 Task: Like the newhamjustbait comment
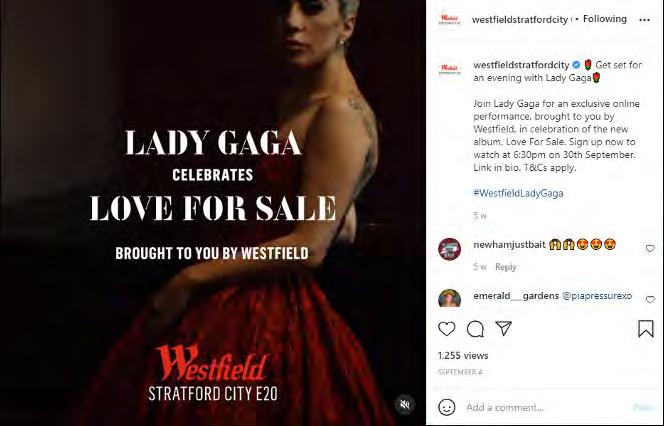[650, 249]
